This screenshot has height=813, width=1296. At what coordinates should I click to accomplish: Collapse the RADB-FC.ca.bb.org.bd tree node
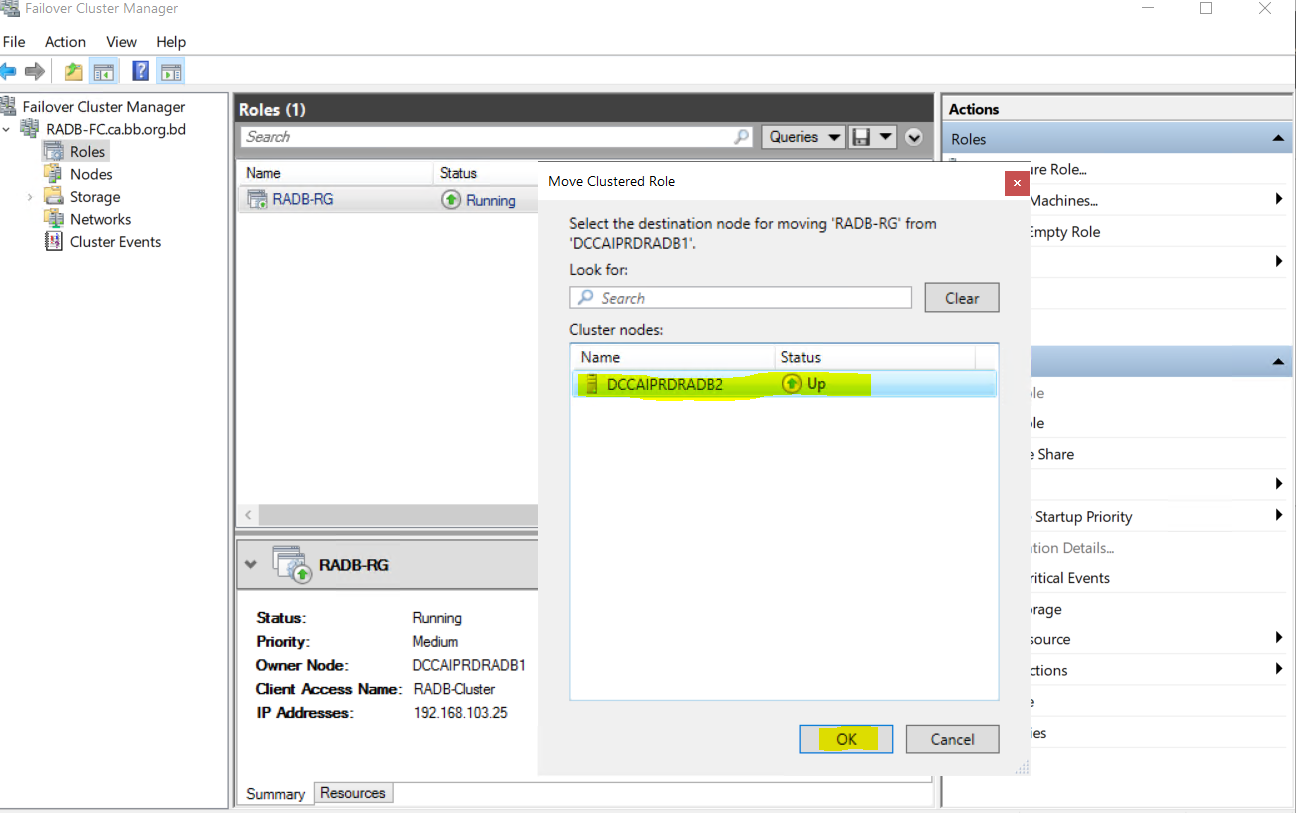click(x=8, y=129)
